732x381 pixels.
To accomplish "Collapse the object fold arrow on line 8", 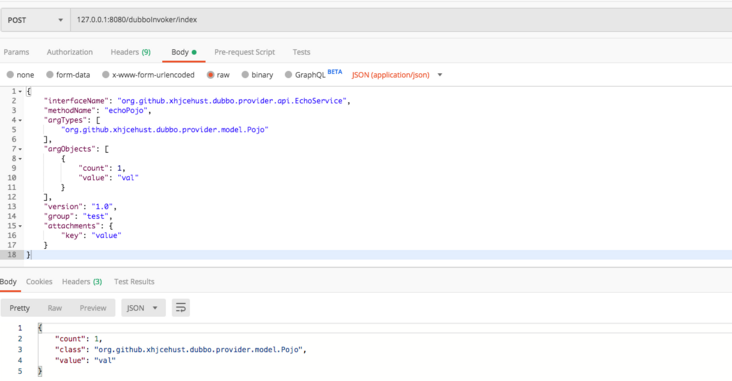I will 20,159.
